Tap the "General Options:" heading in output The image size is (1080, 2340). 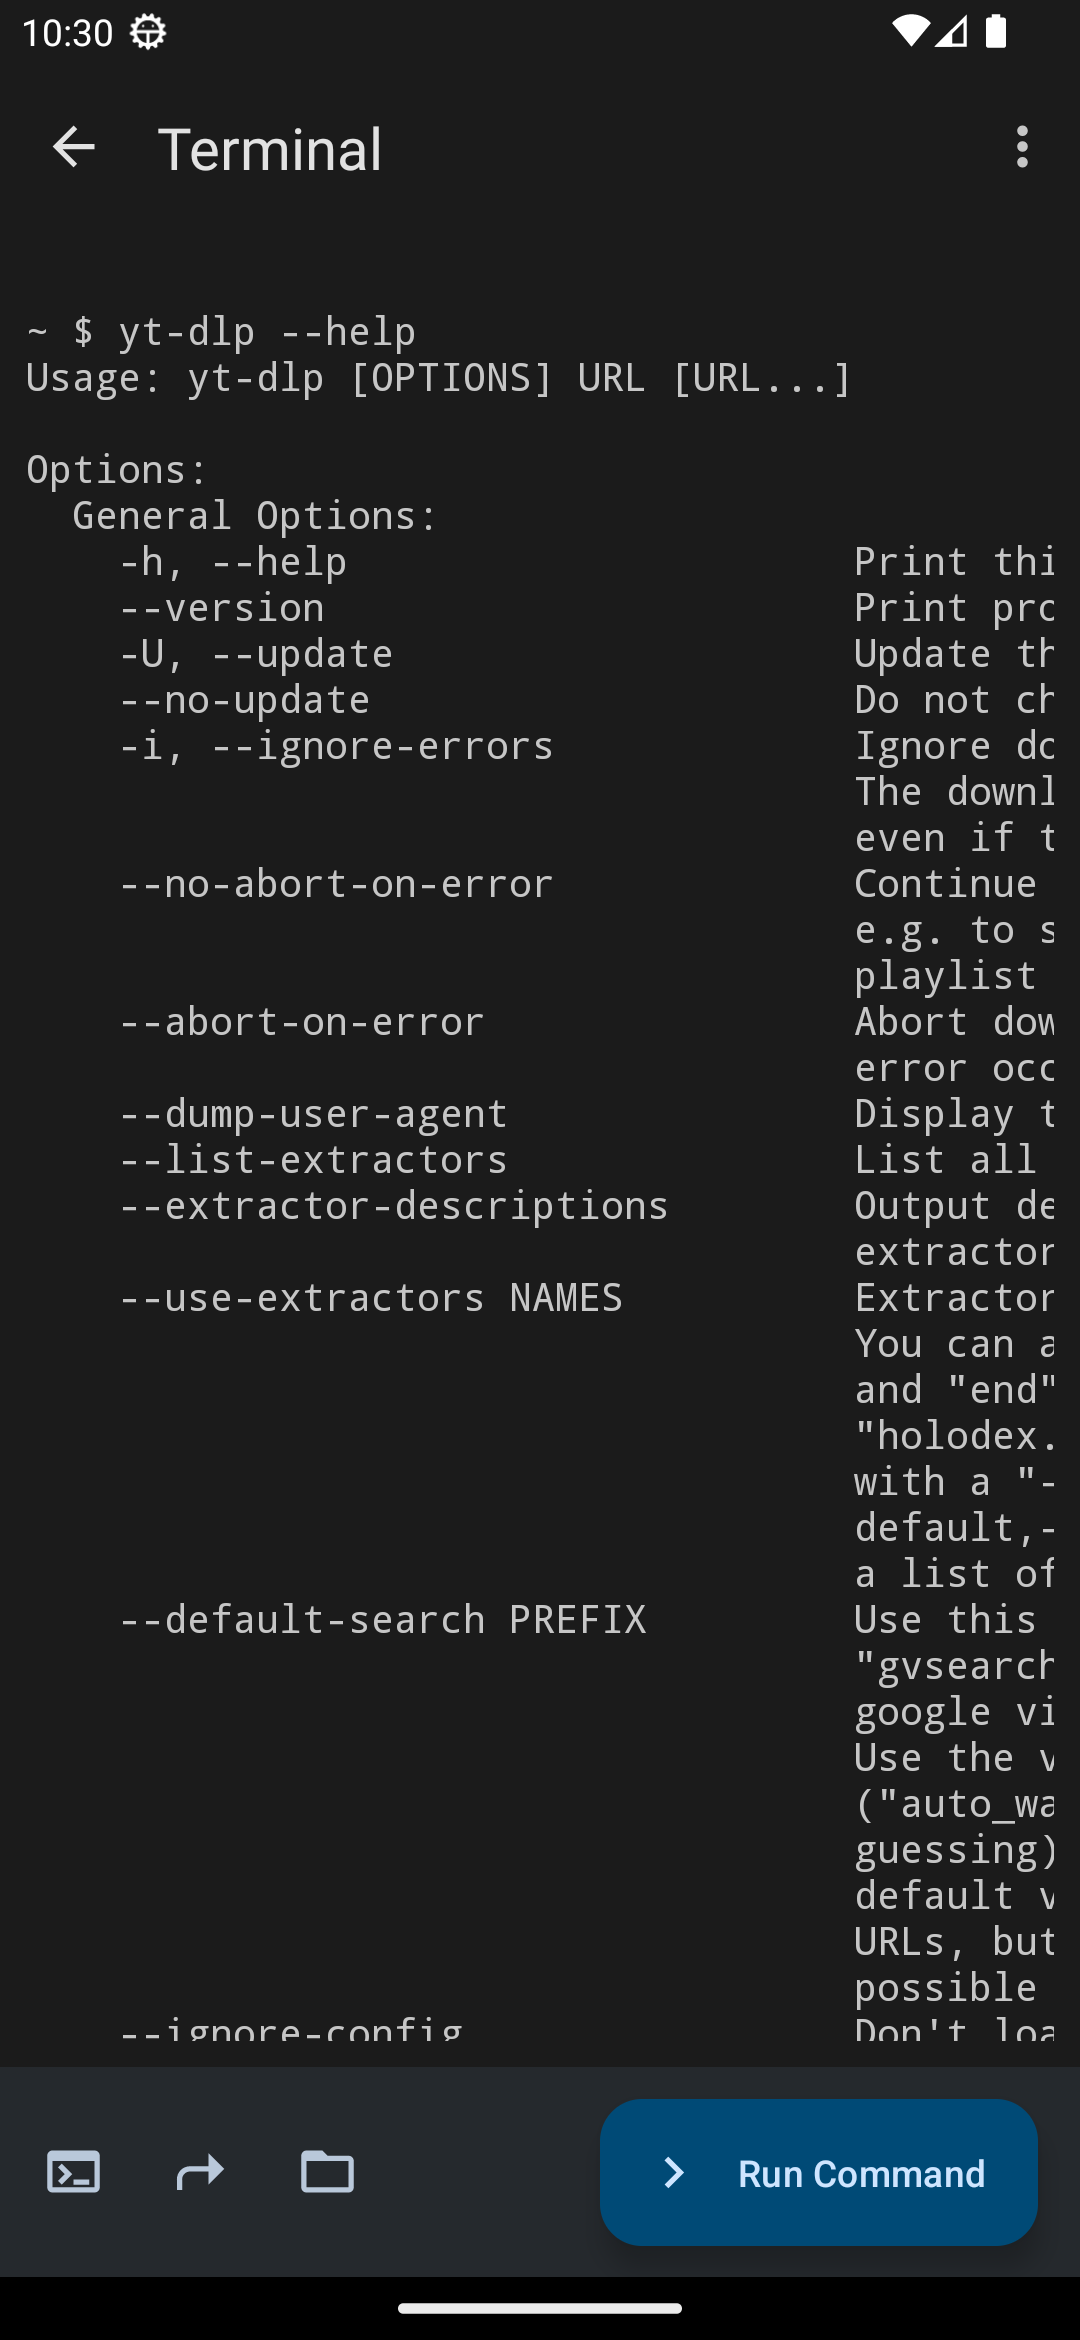tap(255, 516)
